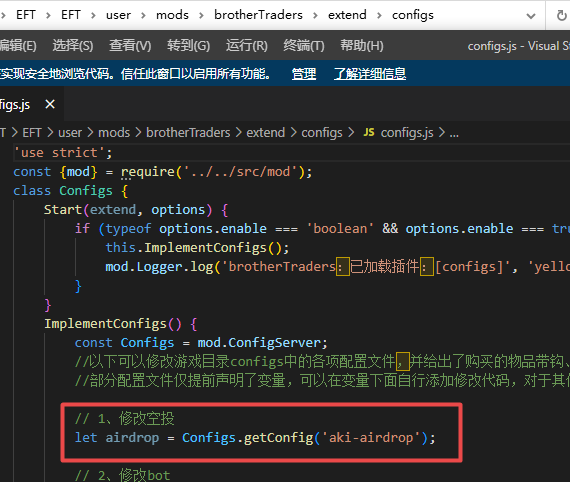This screenshot has width=570, height=482.
Task: Click 'typeof' keyword in if statement
Action: pos(128,229)
